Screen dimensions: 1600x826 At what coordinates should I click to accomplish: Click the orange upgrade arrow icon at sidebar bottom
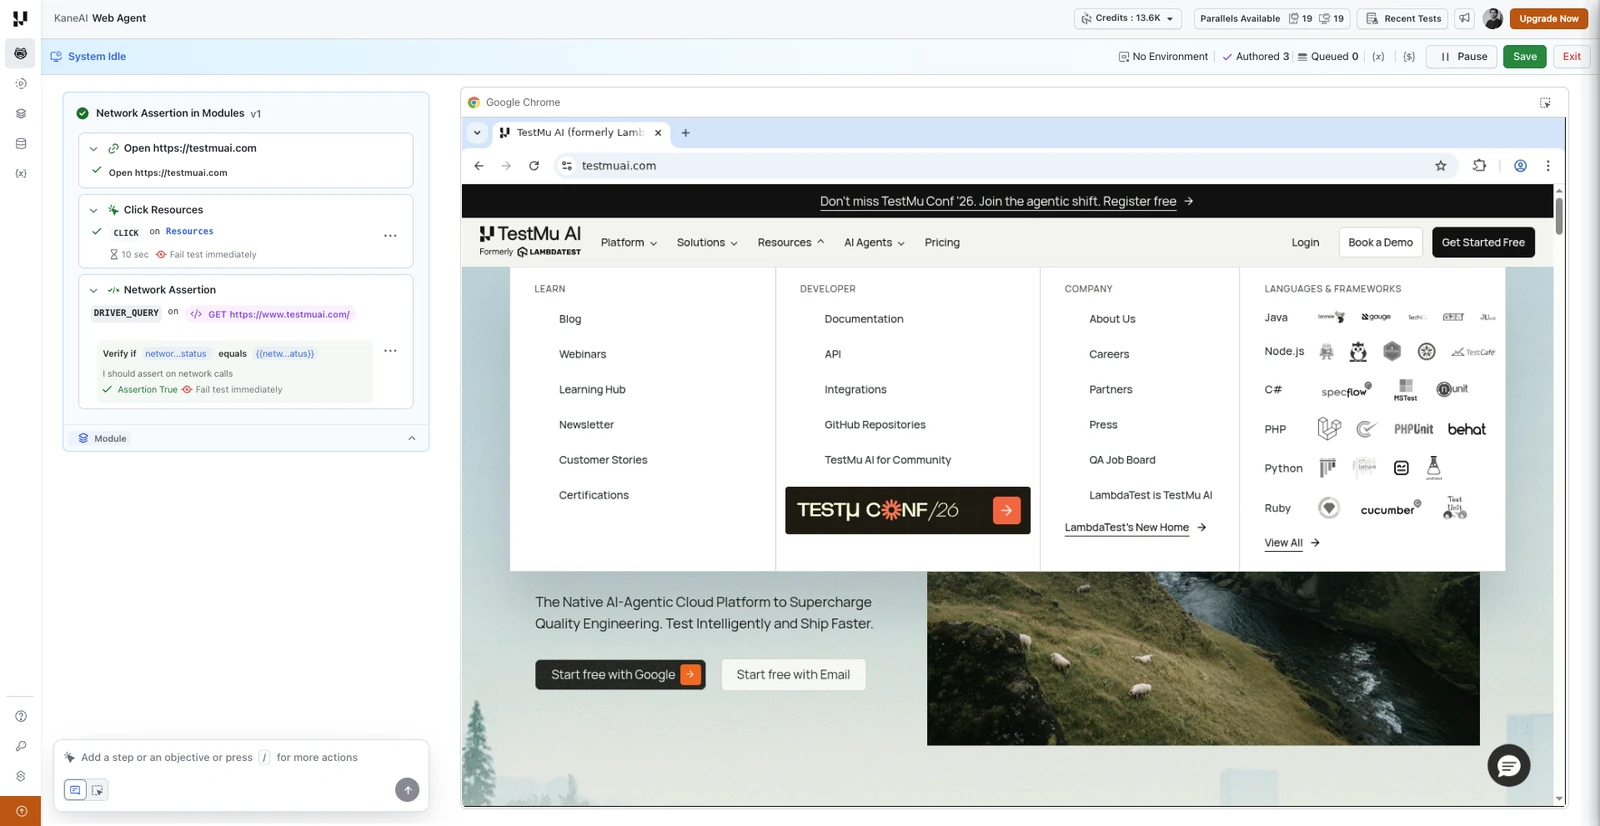pos(21,811)
